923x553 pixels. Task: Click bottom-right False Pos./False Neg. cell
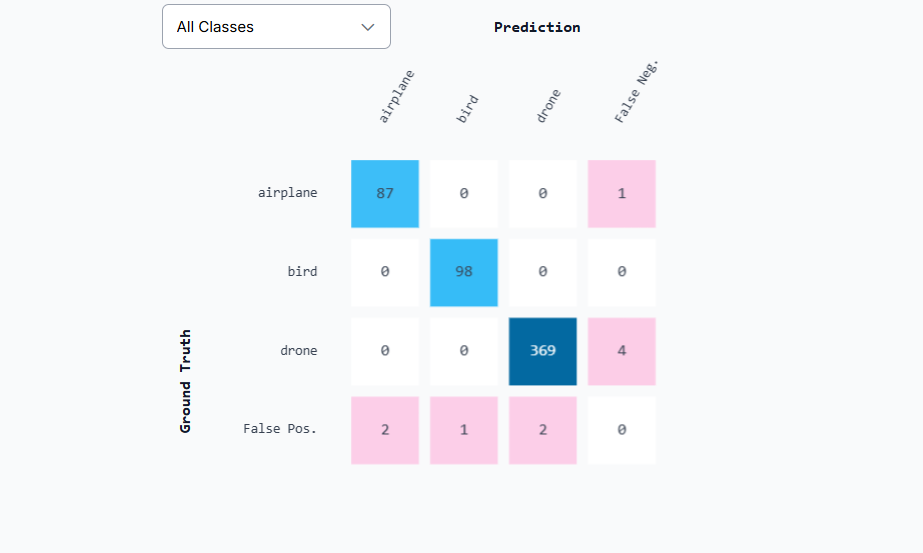622,430
